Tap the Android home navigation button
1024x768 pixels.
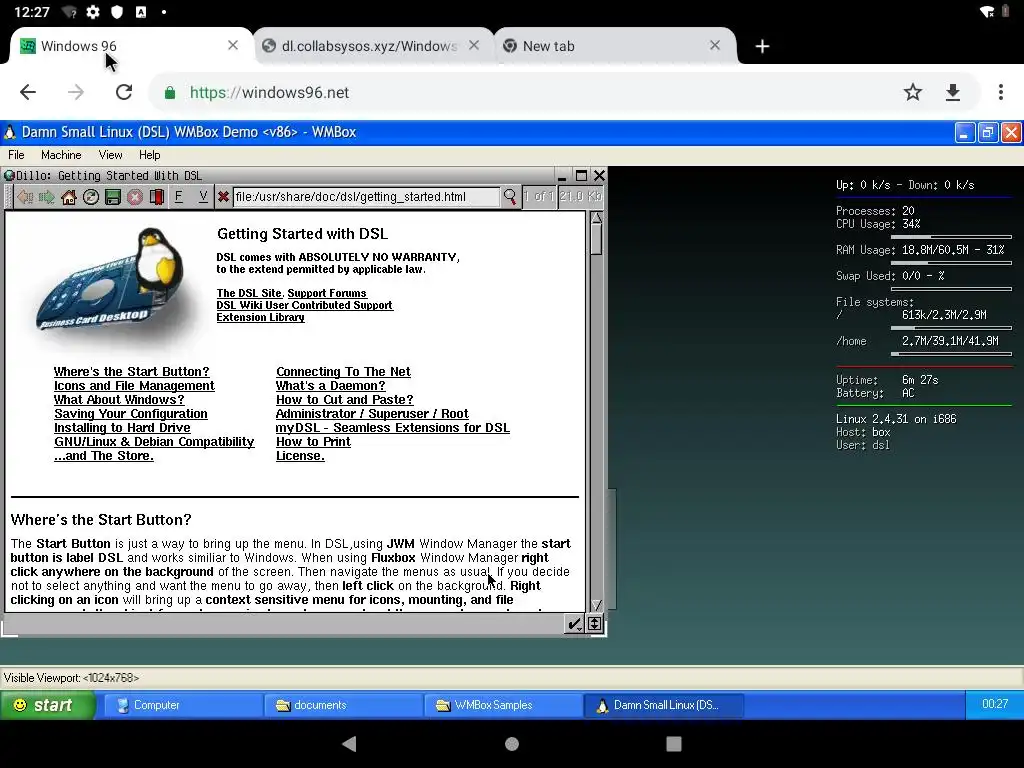[512, 743]
